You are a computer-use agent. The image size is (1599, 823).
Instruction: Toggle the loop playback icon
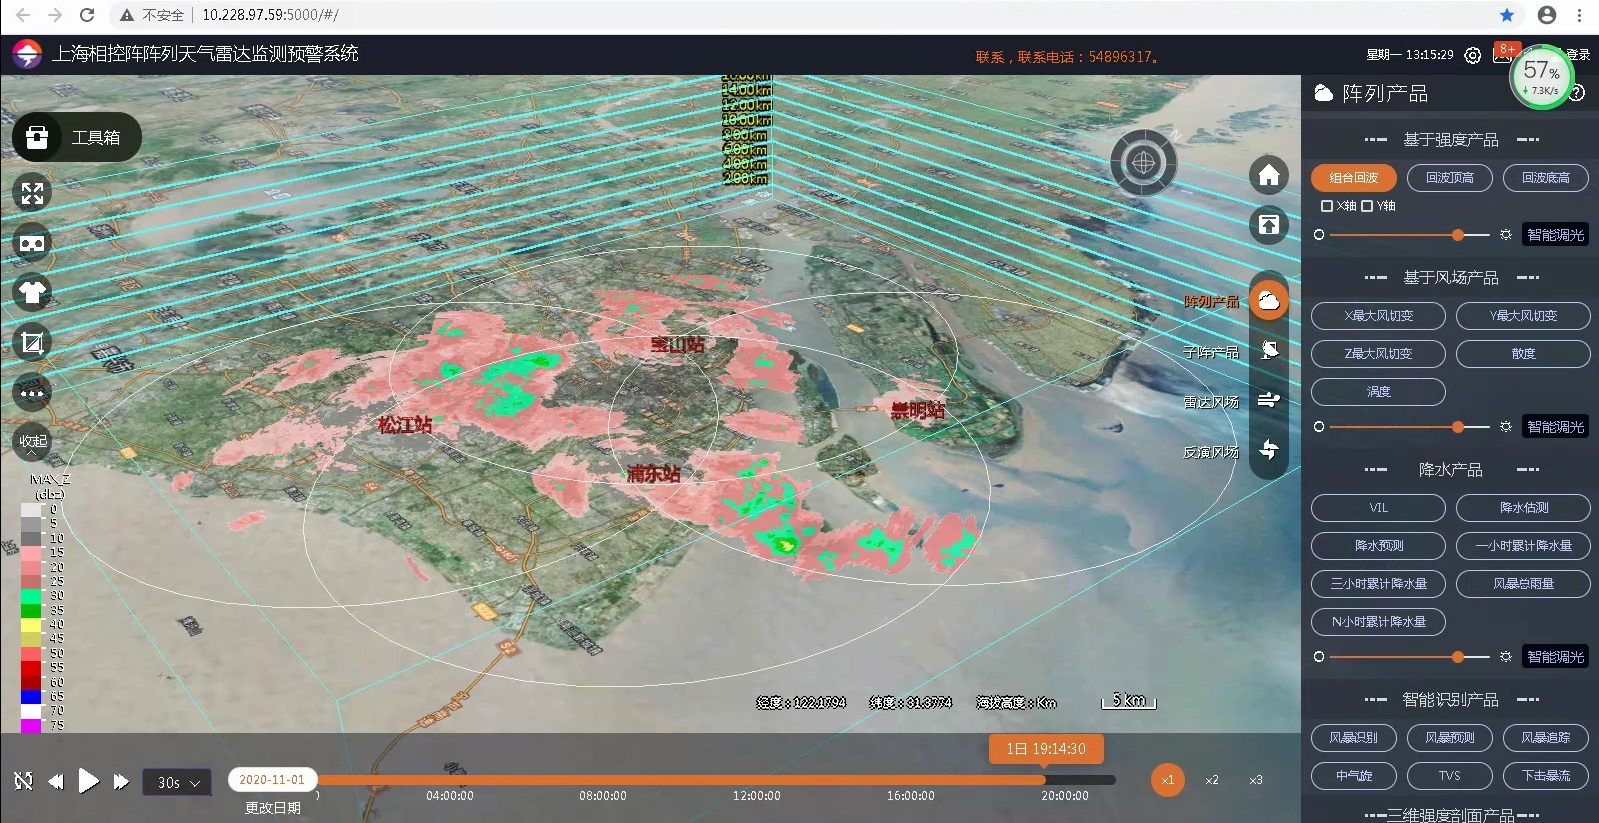[x=23, y=781]
